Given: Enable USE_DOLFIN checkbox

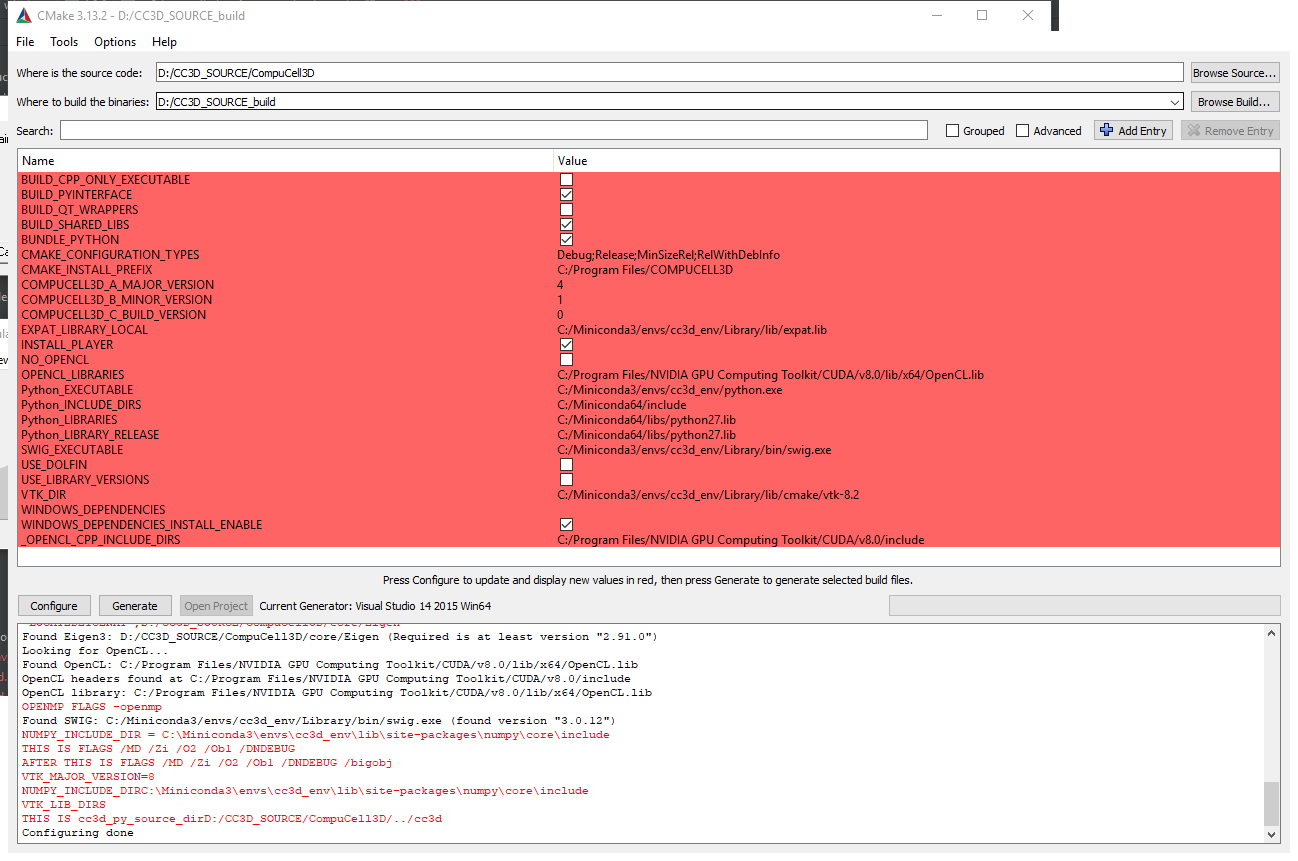Looking at the screenshot, I should click(566, 465).
